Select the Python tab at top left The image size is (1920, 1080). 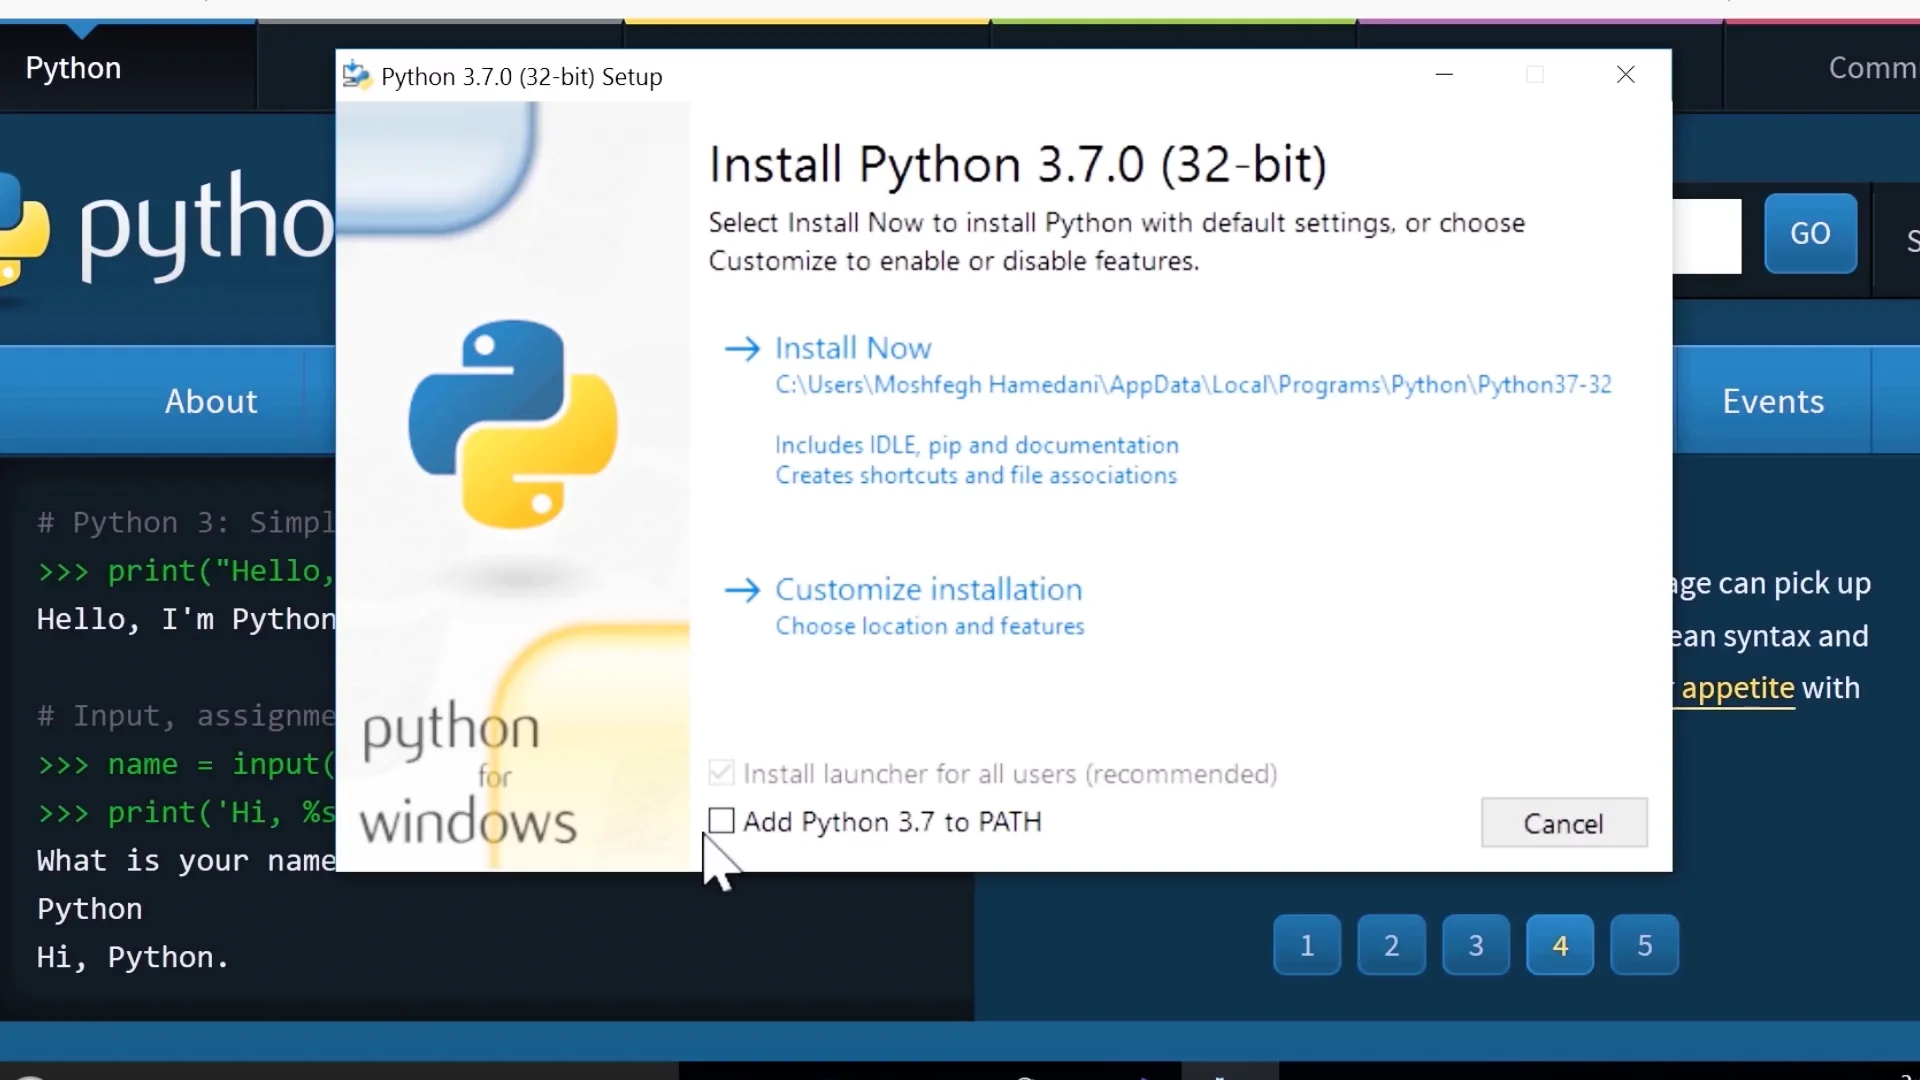coord(73,67)
